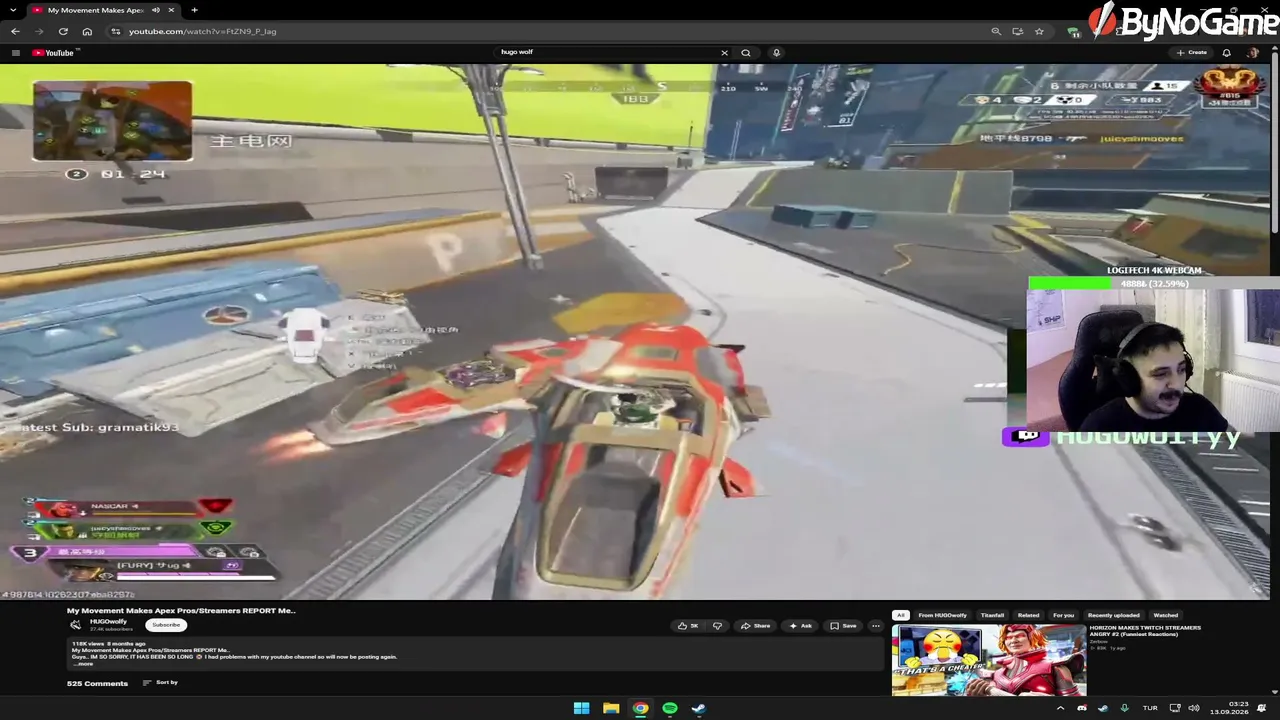
Task: Select the From HUGOwolfy chip
Action: (942, 615)
